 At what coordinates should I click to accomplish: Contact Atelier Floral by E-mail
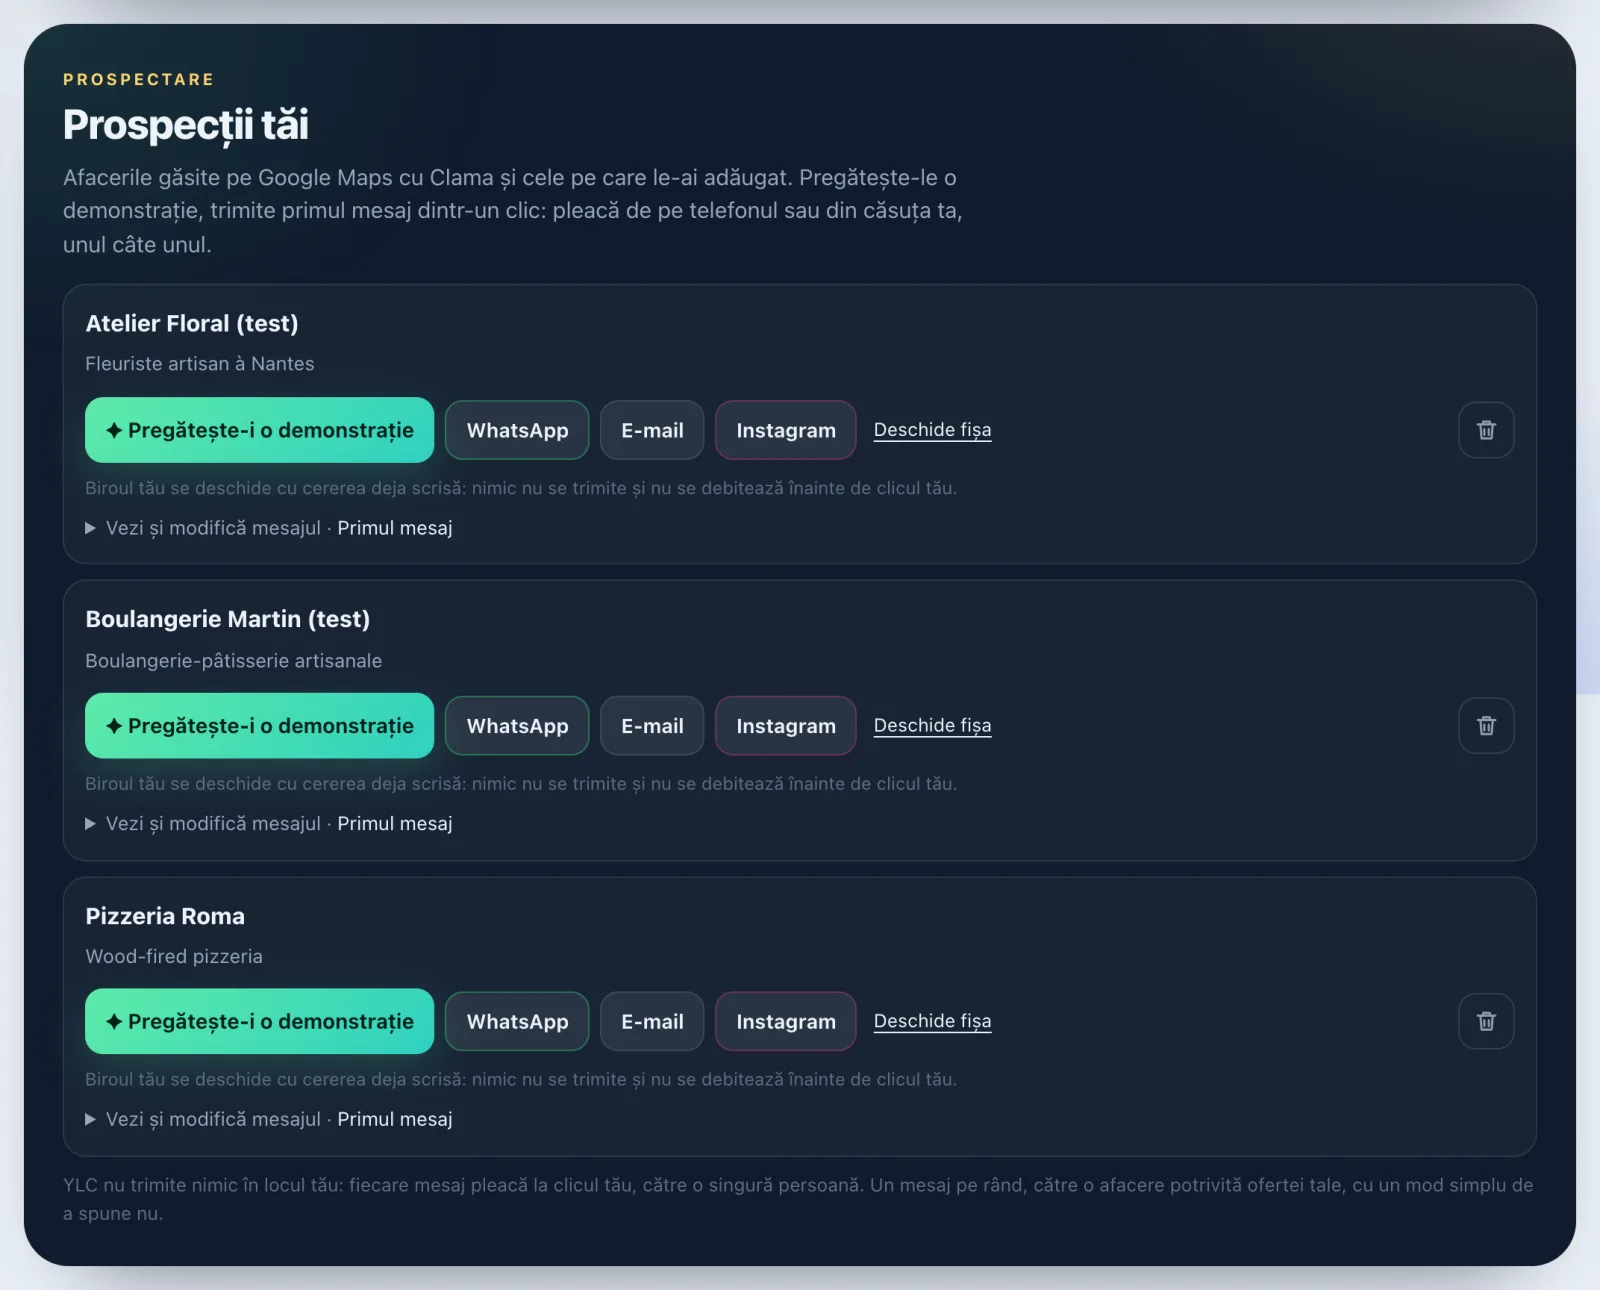pos(652,430)
